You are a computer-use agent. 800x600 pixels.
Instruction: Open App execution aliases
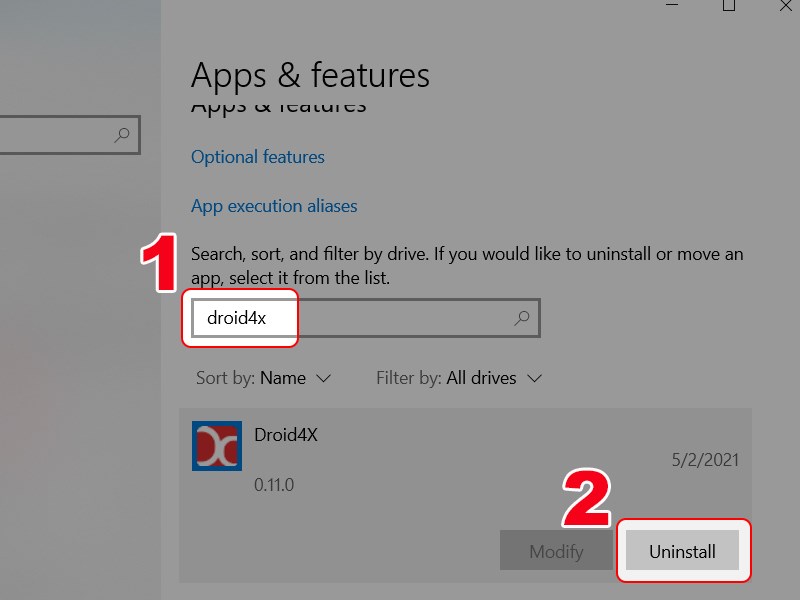(274, 206)
